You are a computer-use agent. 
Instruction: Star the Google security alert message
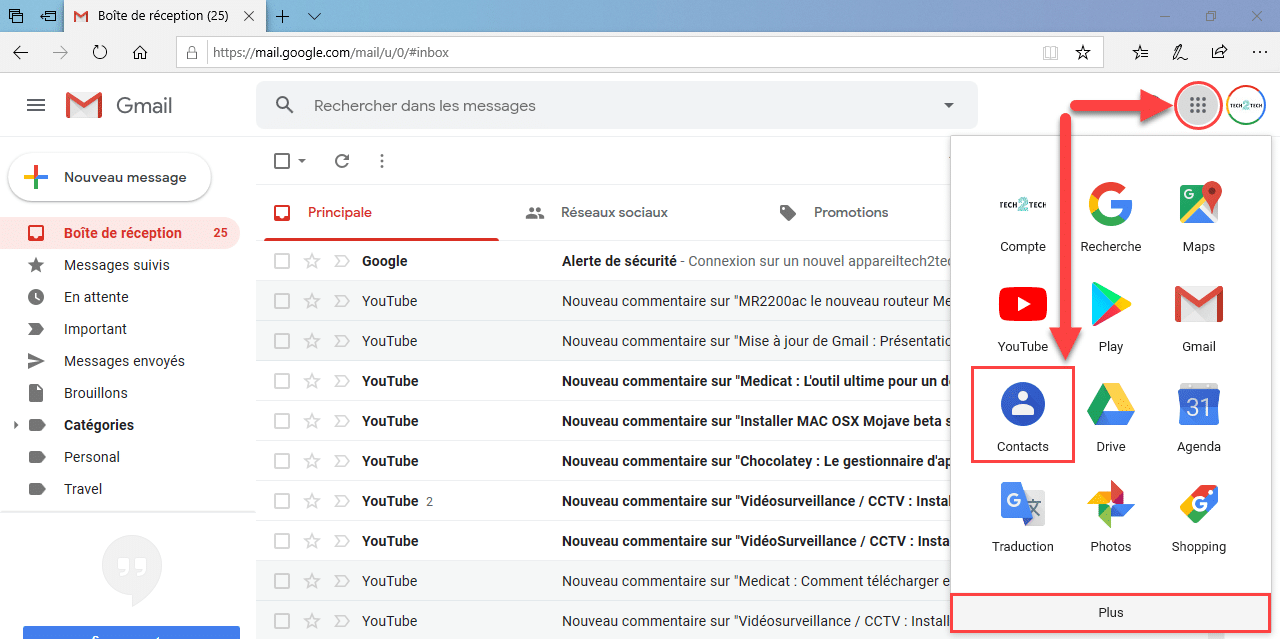click(312, 261)
